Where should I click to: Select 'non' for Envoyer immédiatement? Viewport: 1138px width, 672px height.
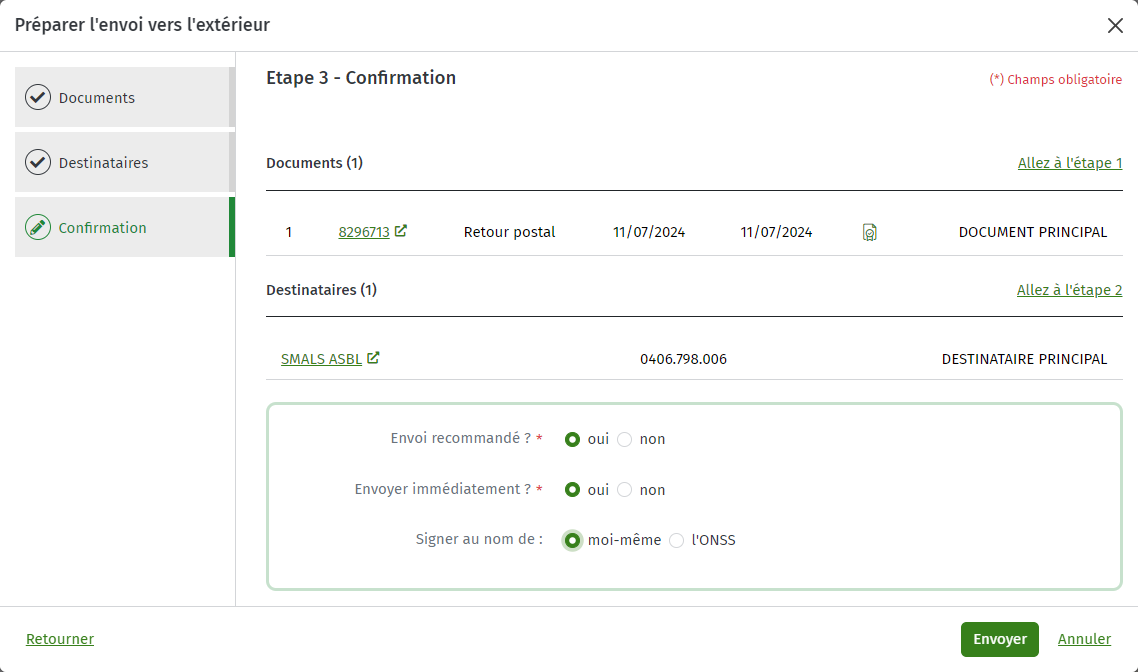(624, 490)
